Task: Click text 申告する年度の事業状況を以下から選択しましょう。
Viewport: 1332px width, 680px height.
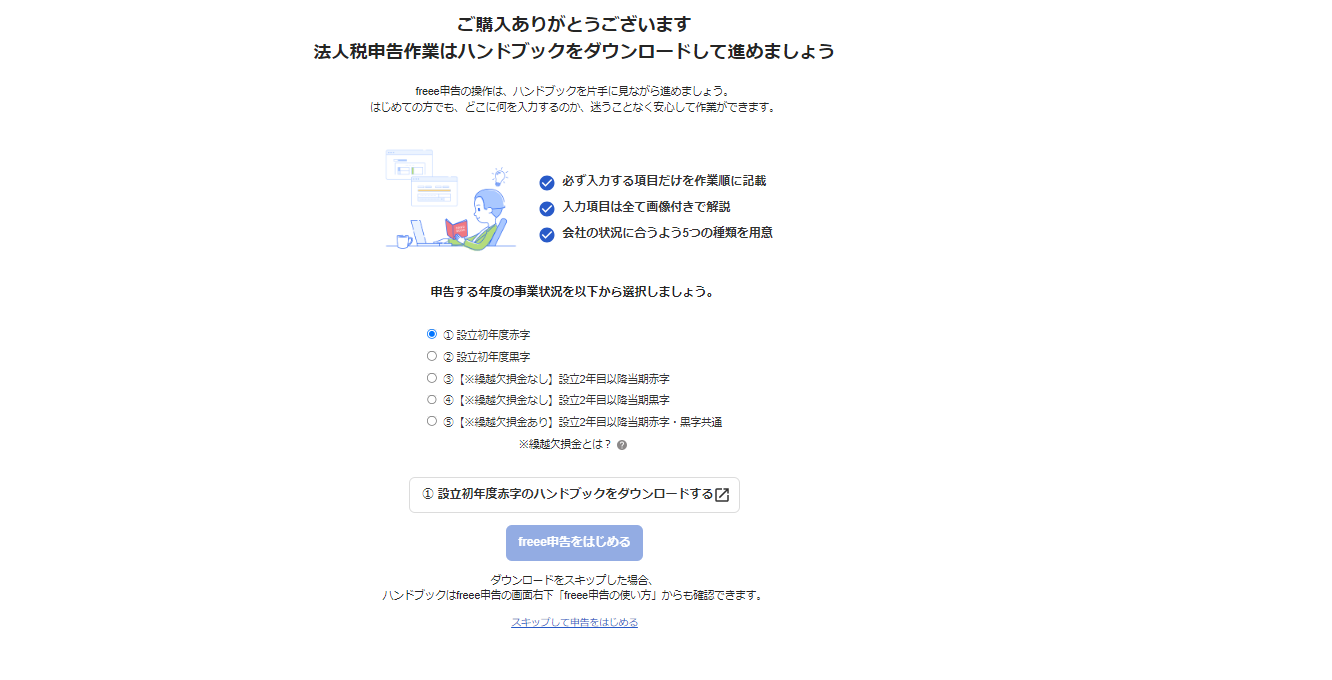Action: click(x=574, y=292)
